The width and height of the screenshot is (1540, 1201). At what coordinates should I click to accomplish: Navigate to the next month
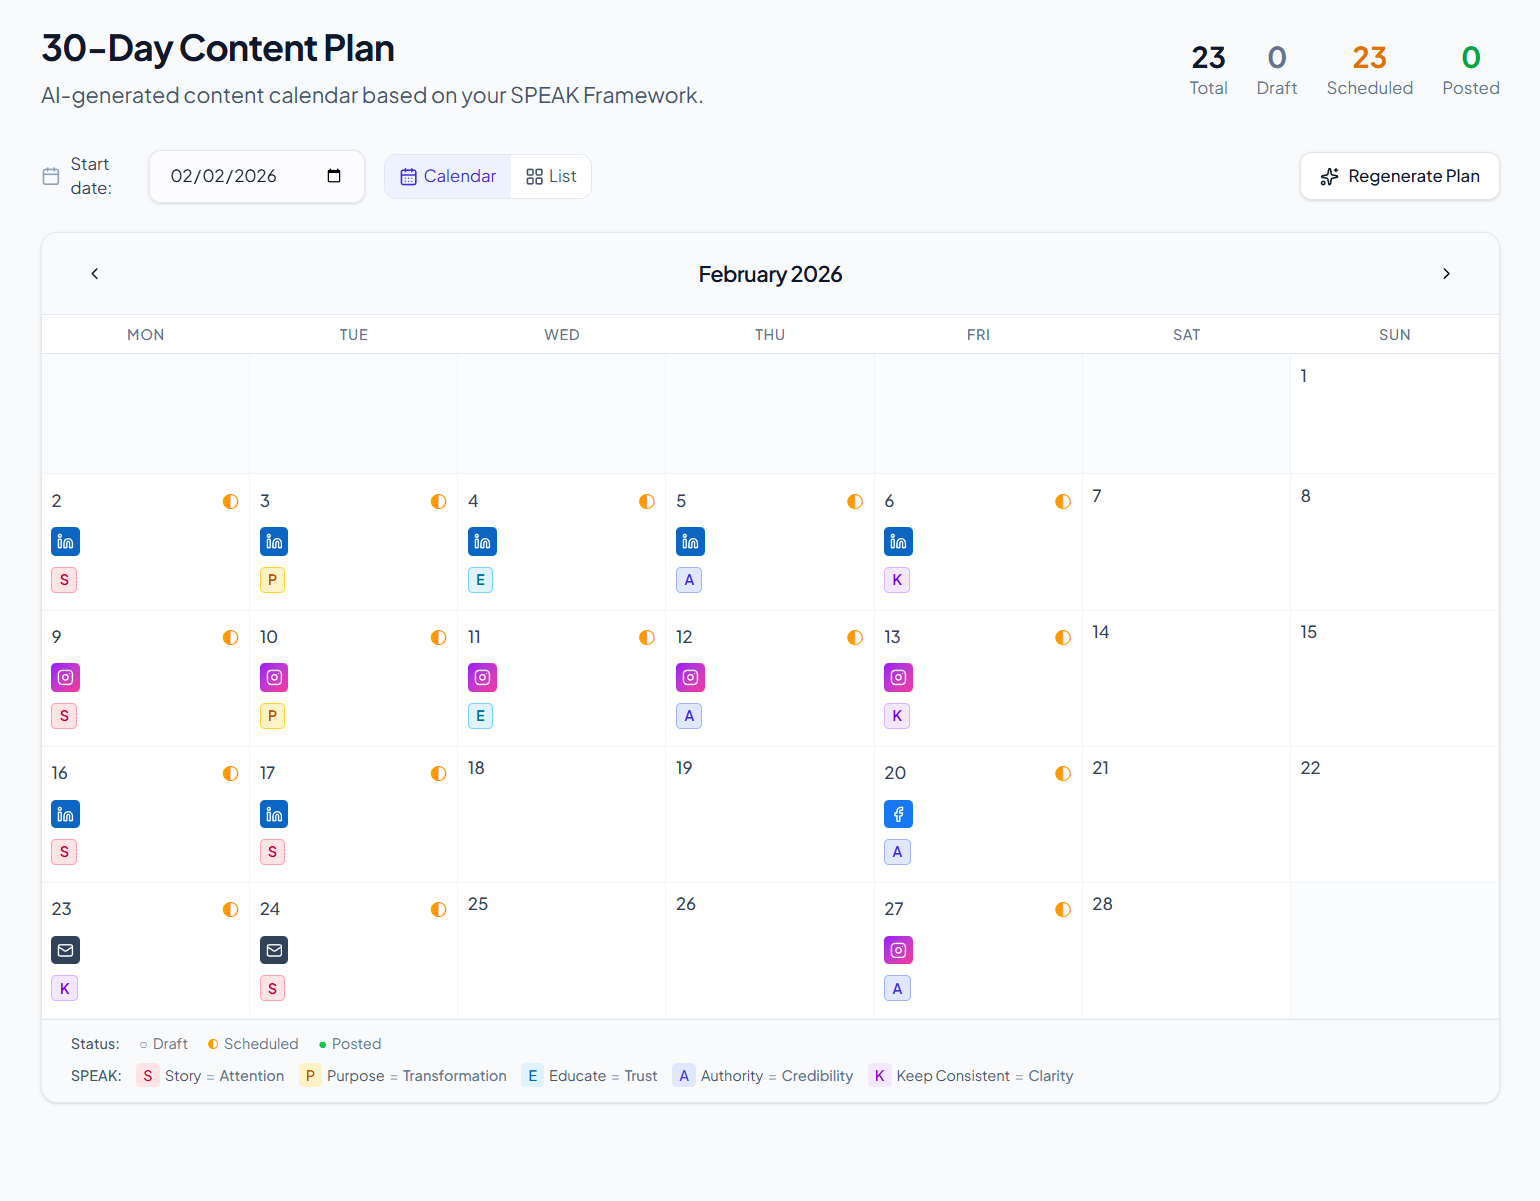click(1446, 273)
